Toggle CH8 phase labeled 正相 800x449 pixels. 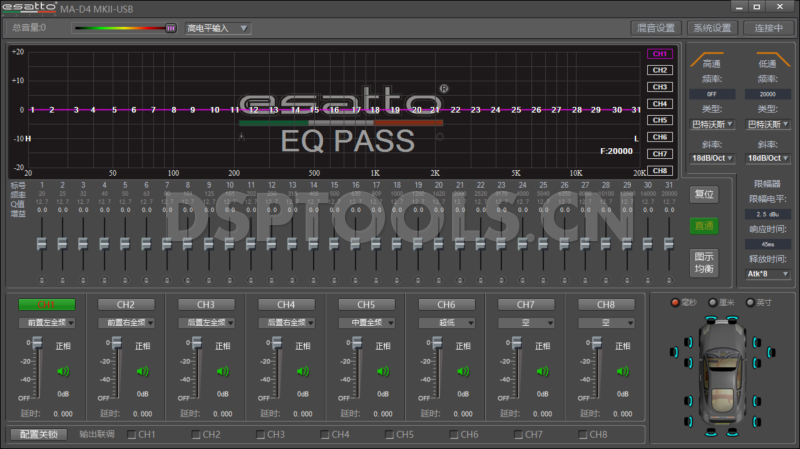(622, 346)
